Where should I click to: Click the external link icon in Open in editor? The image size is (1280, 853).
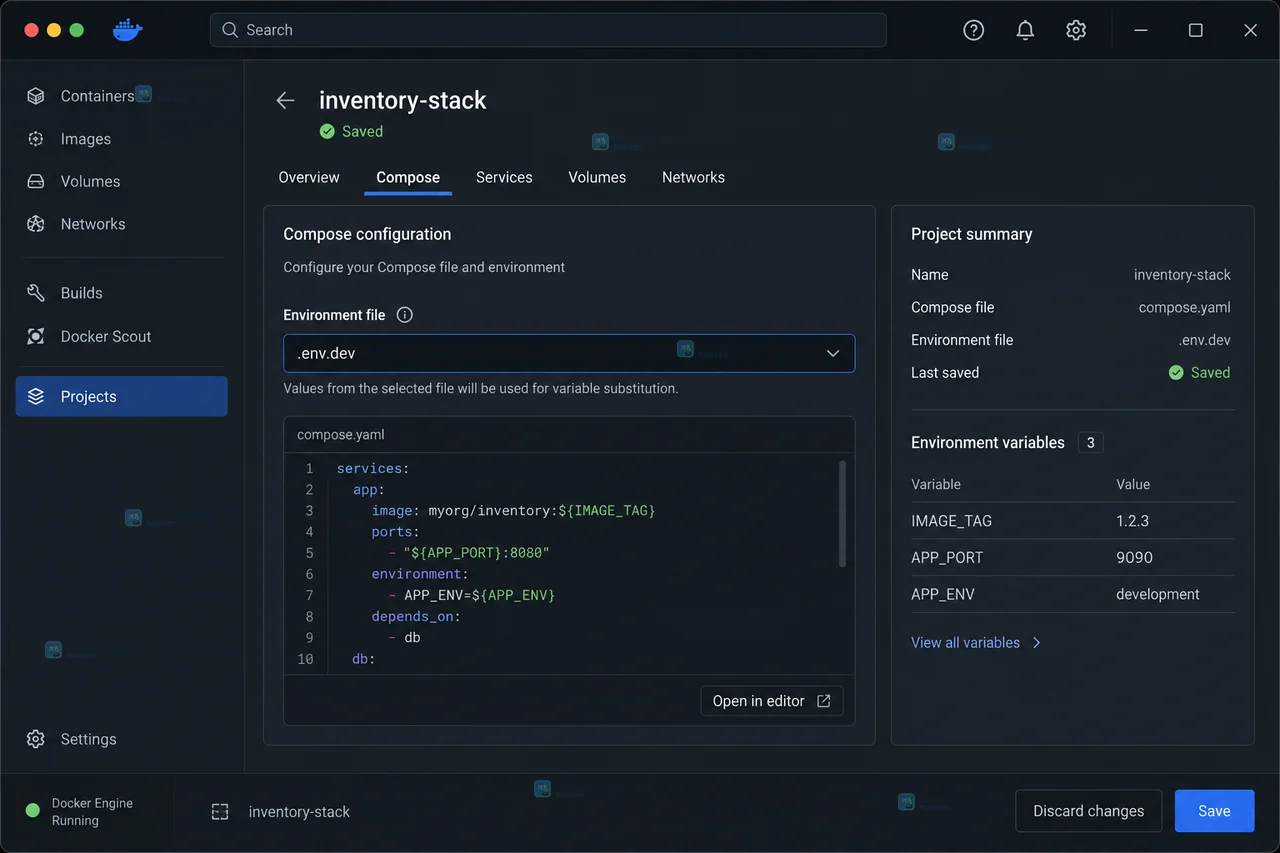click(x=824, y=701)
